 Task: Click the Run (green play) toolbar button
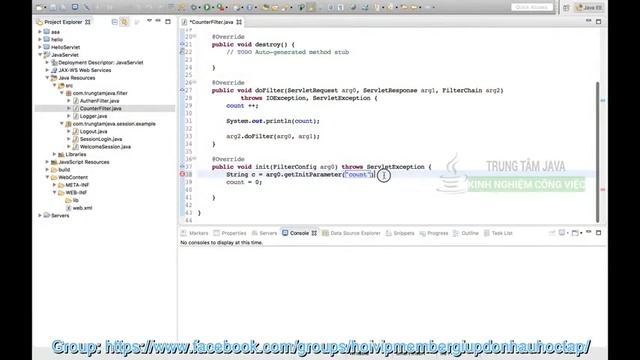coord(207,7)
